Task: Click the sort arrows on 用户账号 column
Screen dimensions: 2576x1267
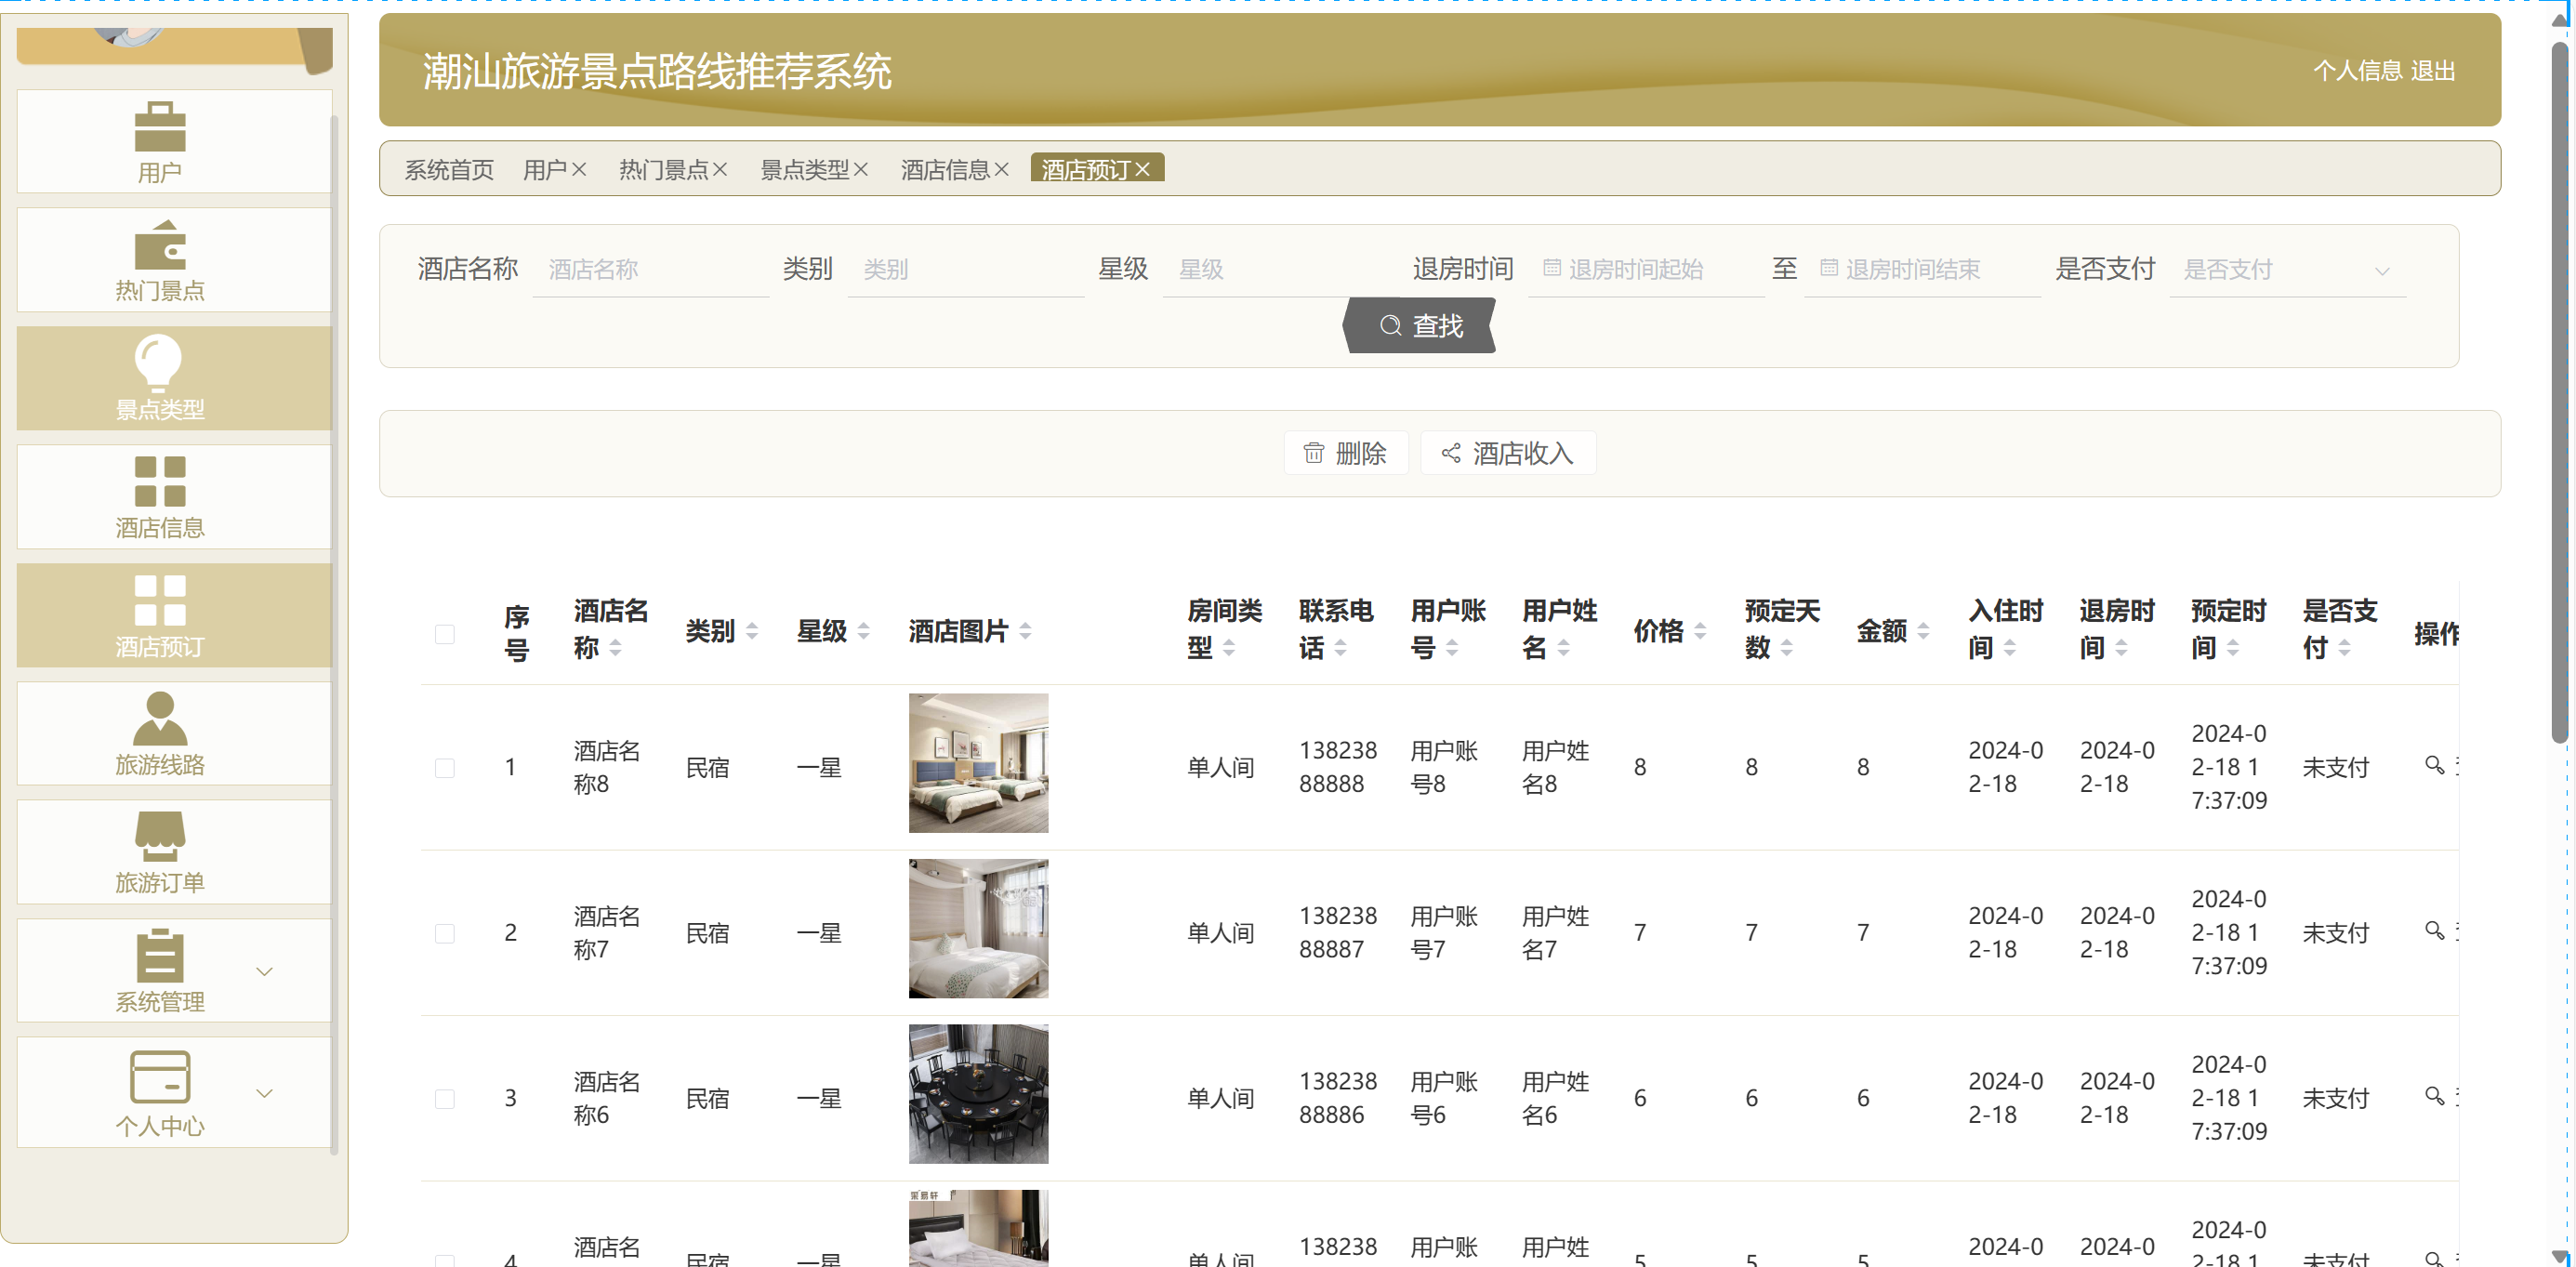Action: pyautogui.click(x=1452, y=648)
